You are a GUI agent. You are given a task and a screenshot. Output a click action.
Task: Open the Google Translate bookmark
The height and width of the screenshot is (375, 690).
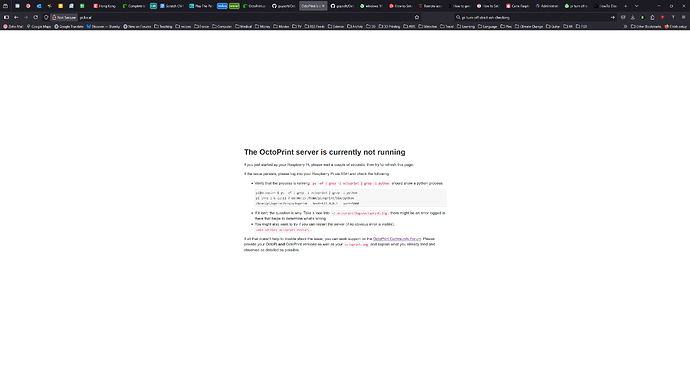pyautogui.click(x=69, y=26)
